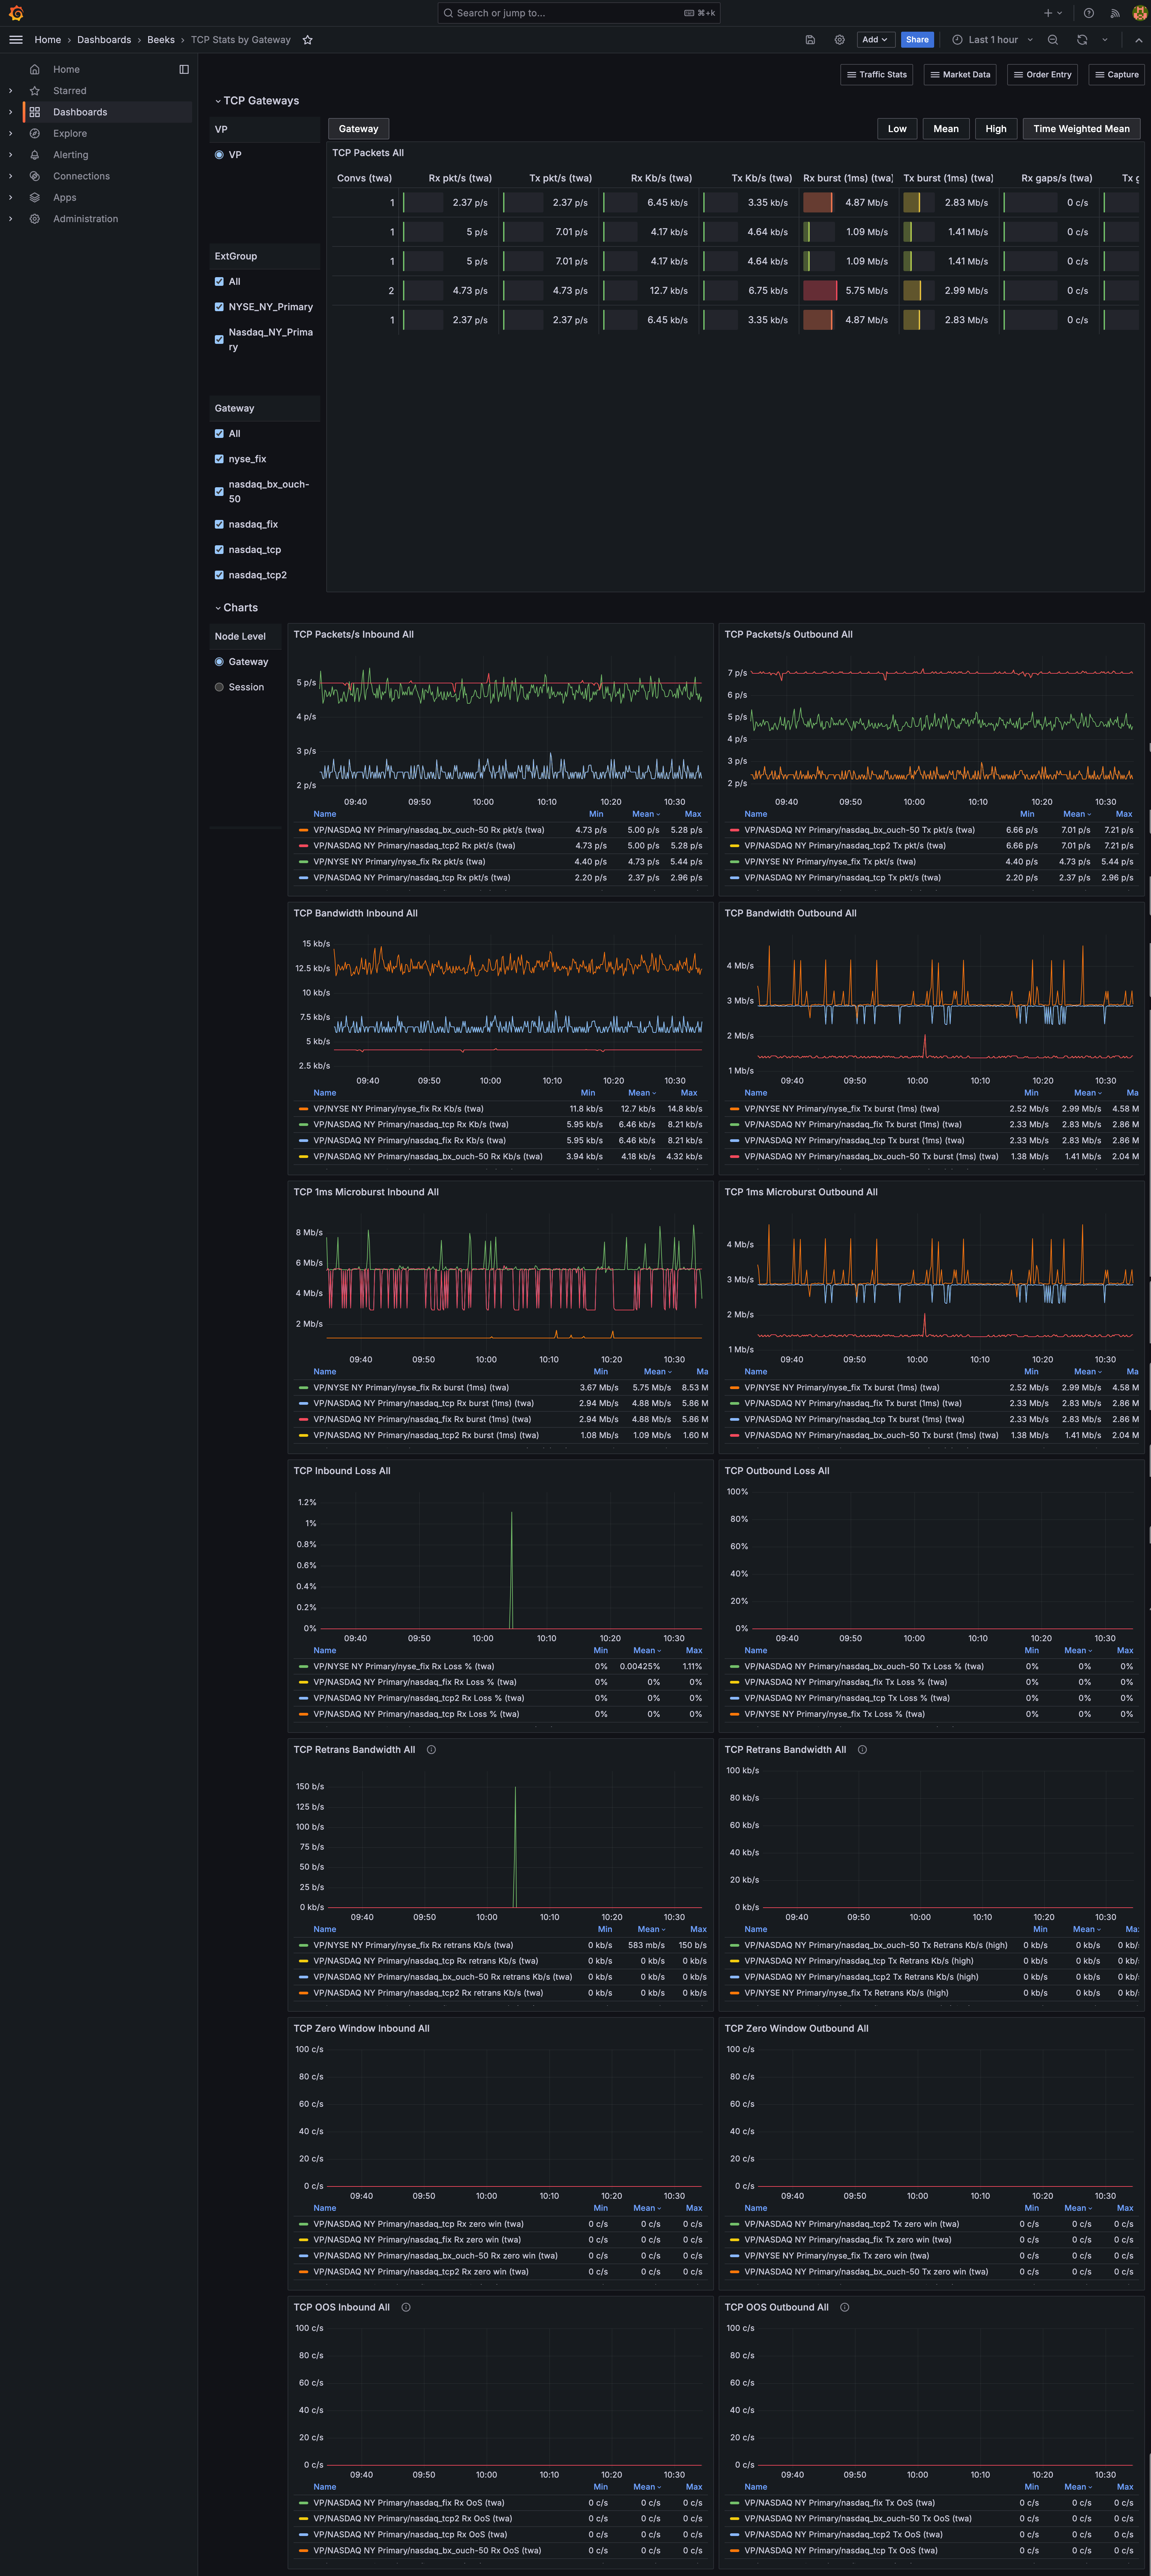Open Home in the sidebar
Viewport: 1151px width, 2576px height.
coord(66,69)
